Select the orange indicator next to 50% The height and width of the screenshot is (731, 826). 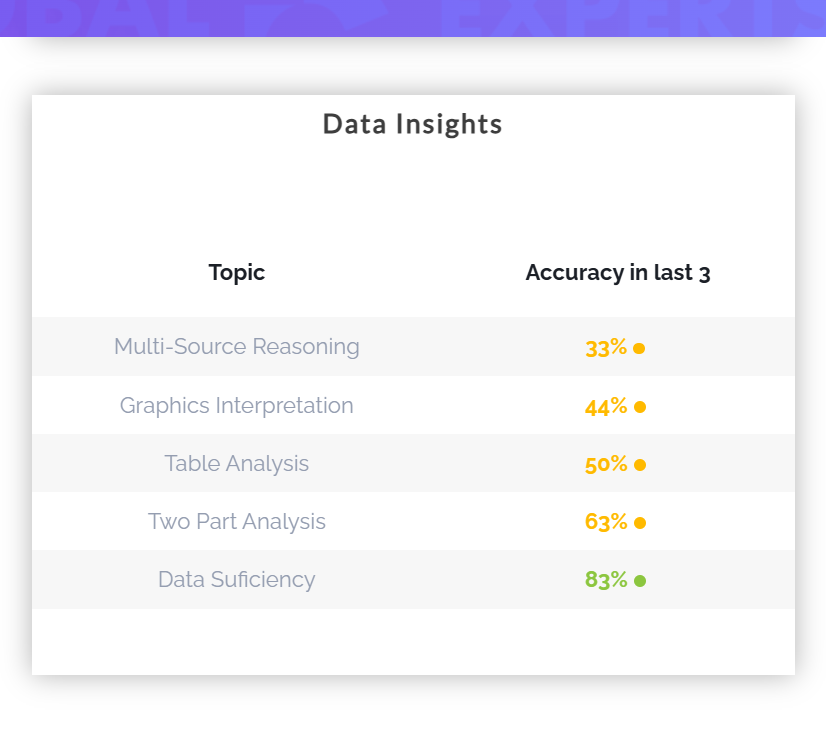640,465
